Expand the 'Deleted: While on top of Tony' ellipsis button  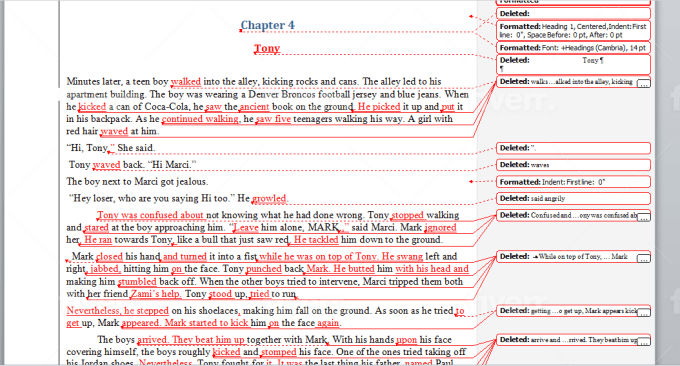pyautogui.click(x=644, y=259)
